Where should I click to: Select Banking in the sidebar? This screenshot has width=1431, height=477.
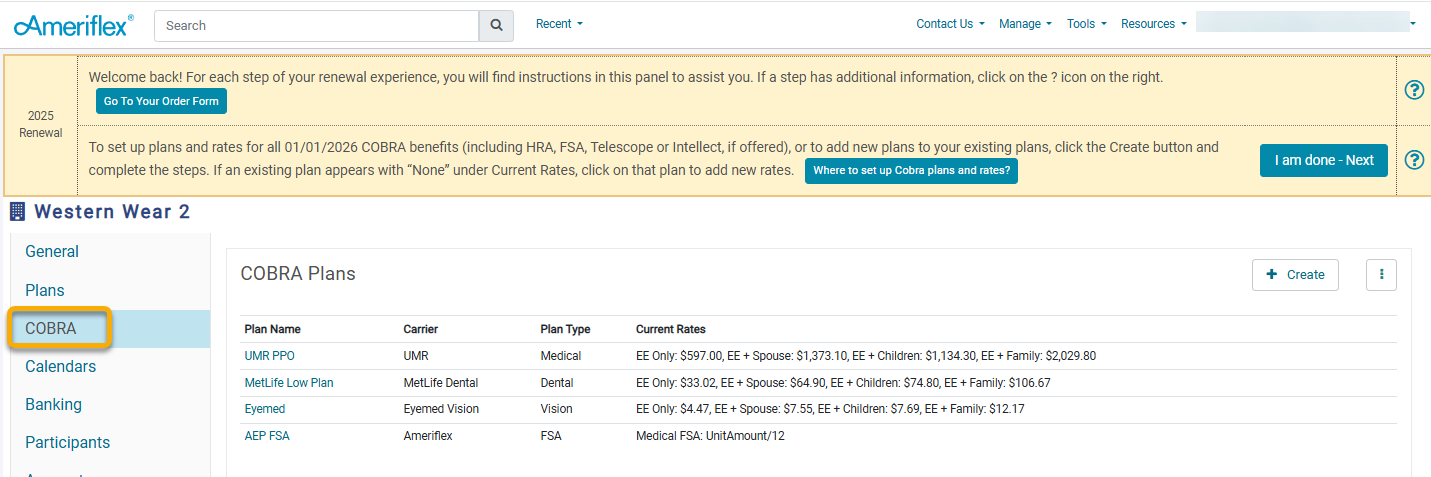[54, 404]
